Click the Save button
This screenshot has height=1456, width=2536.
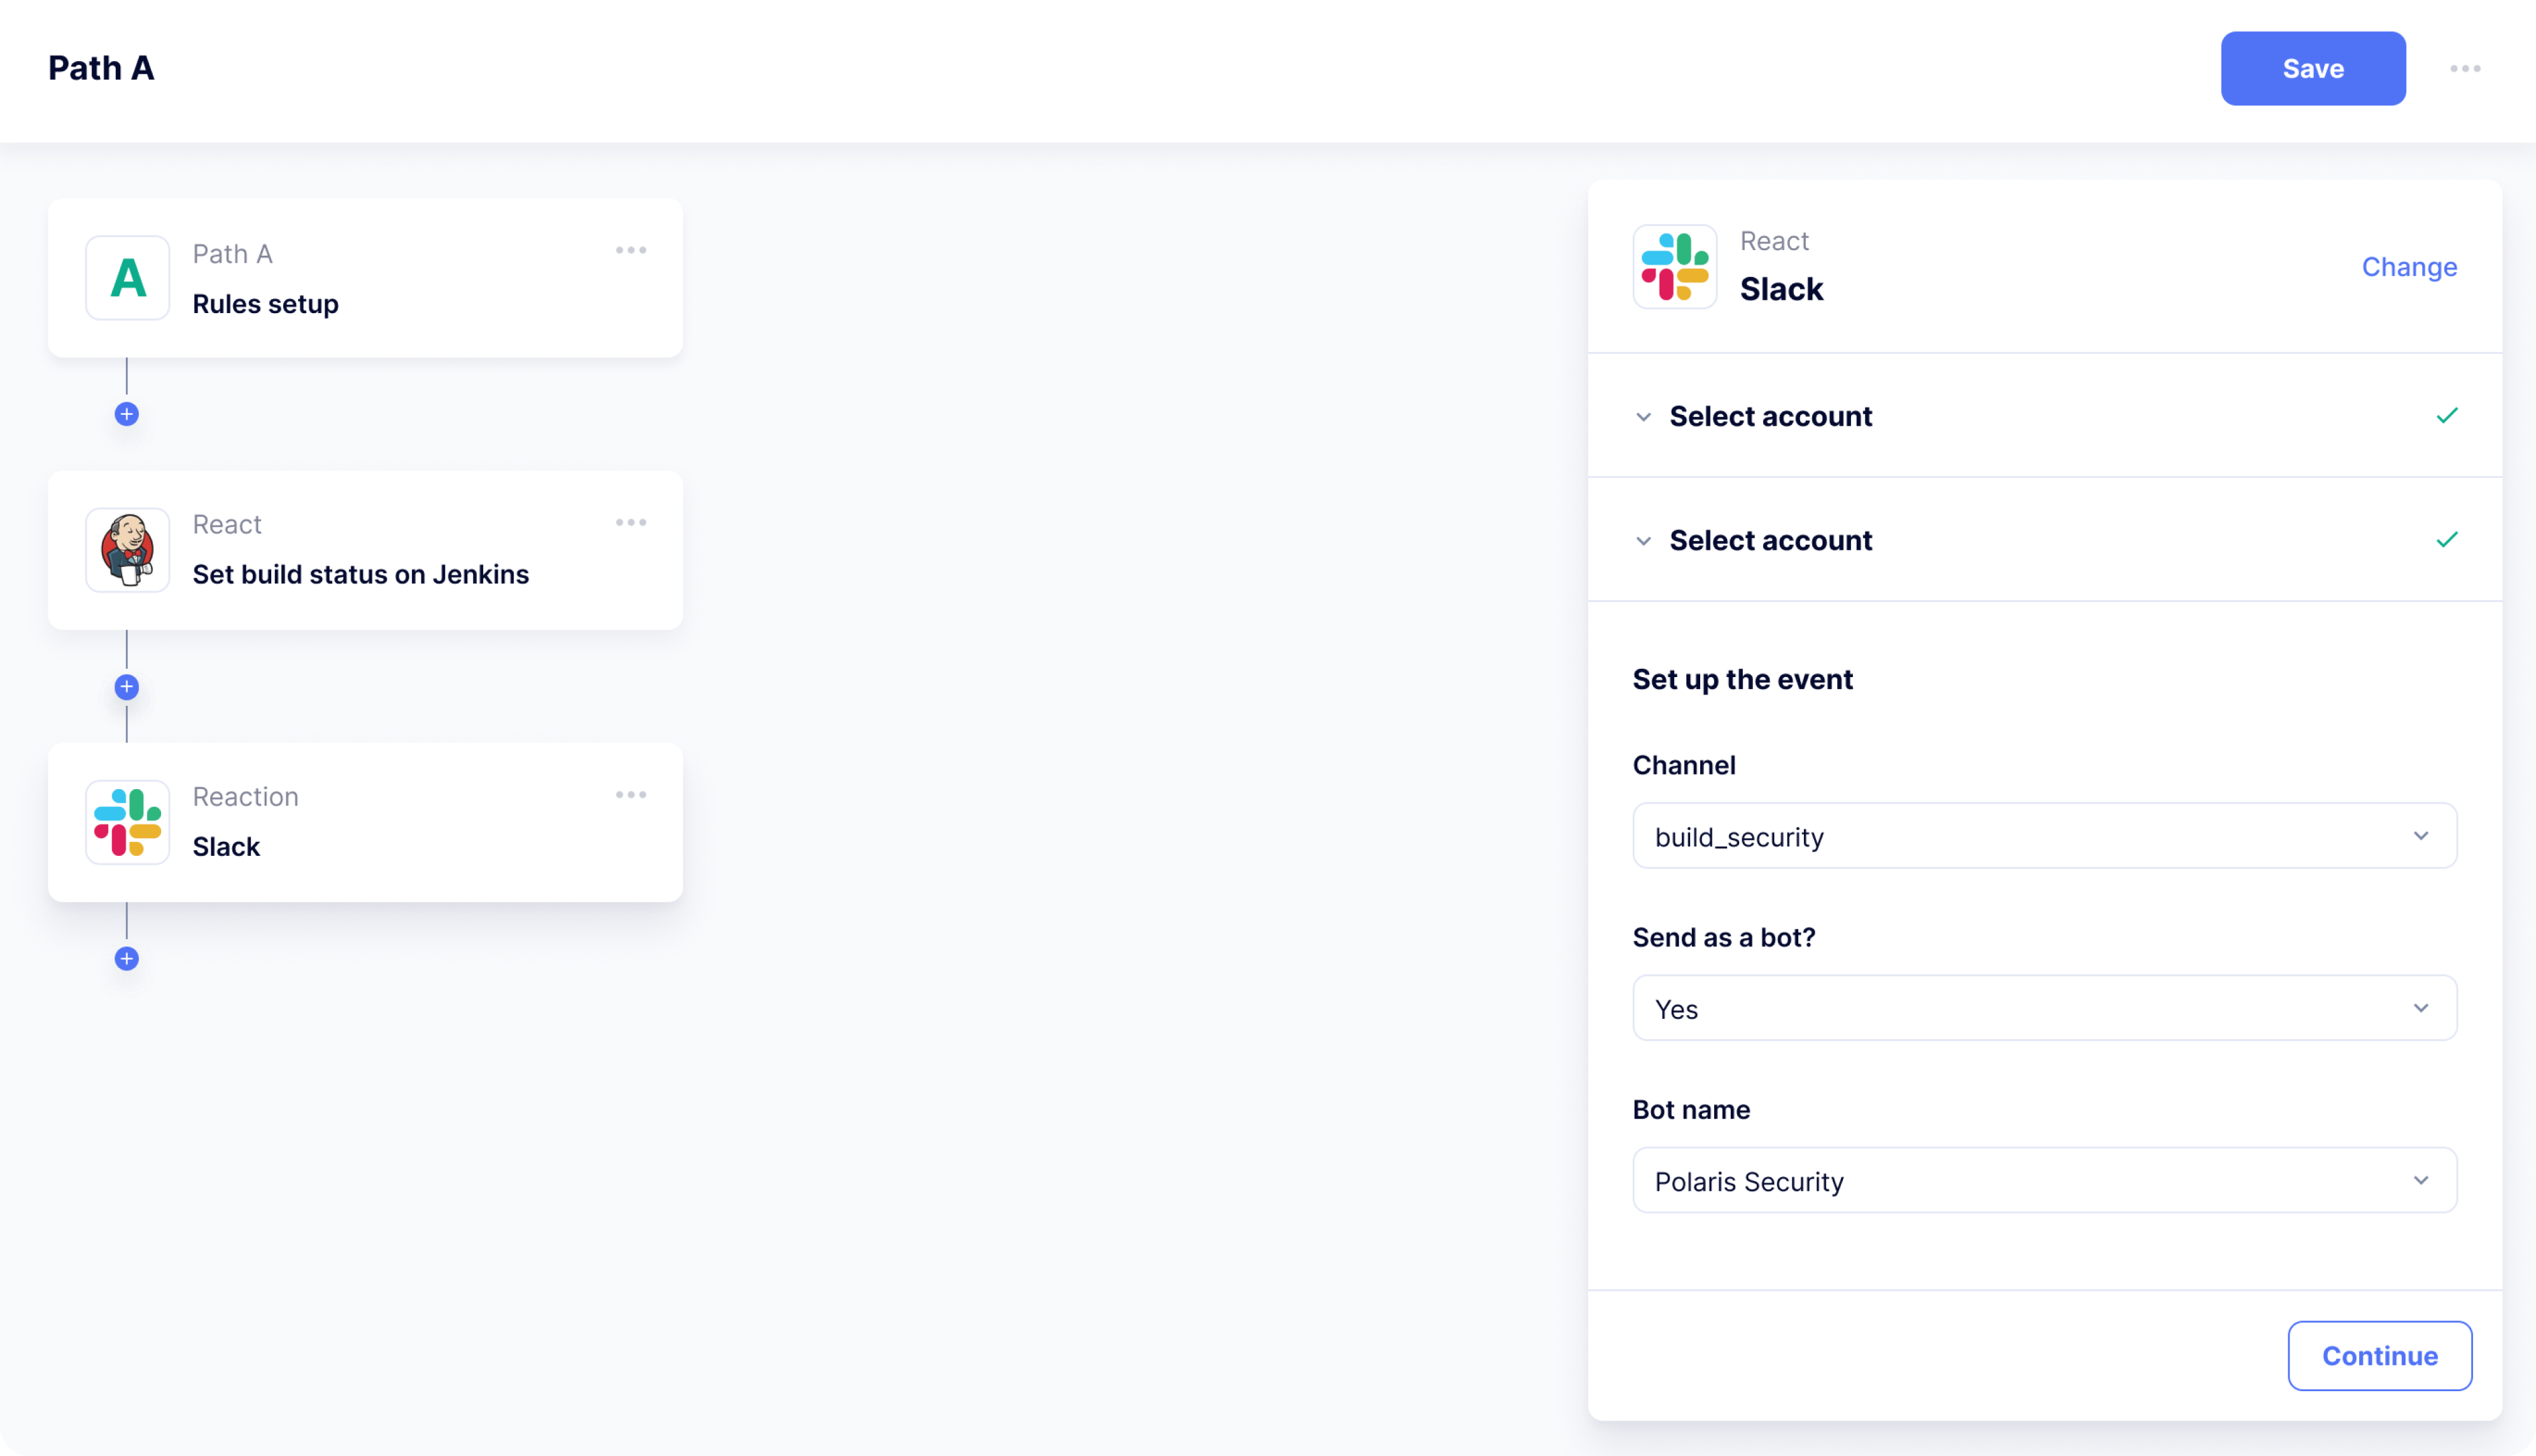click(x=2313, y=68)
